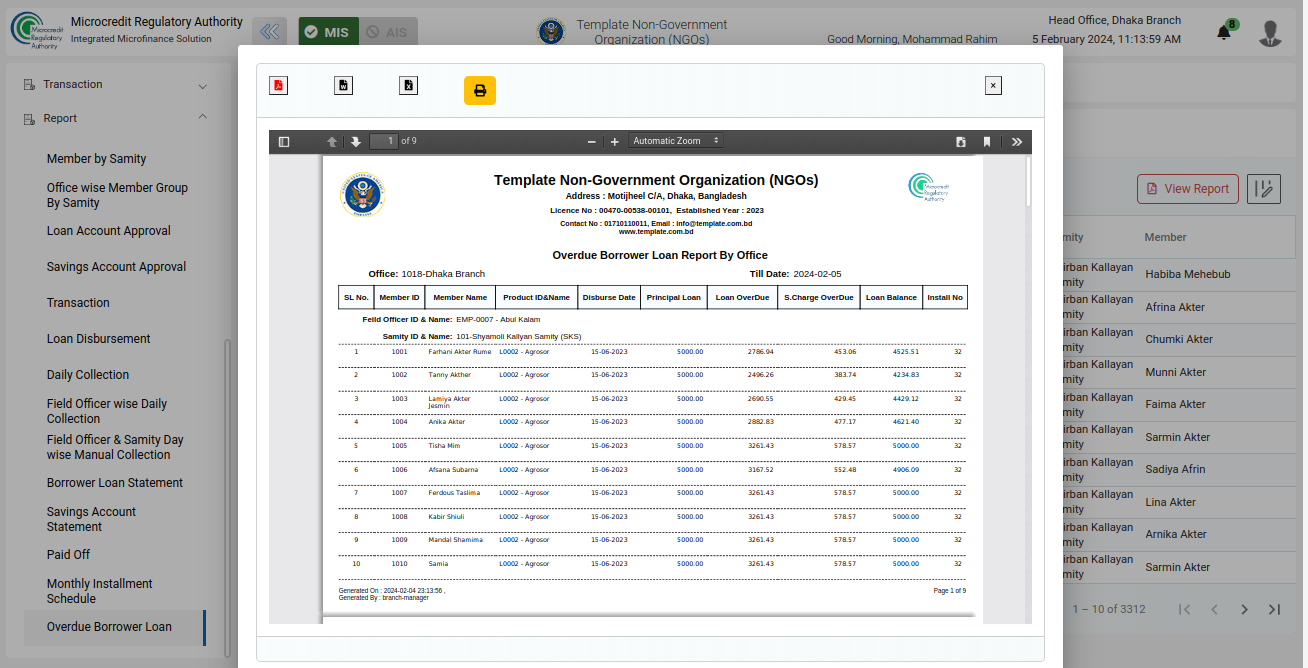The width and height of the screenshot is (1308, 668).
Task: Click the bookmark icon in PDF toolbar
Action: (987, 142)
